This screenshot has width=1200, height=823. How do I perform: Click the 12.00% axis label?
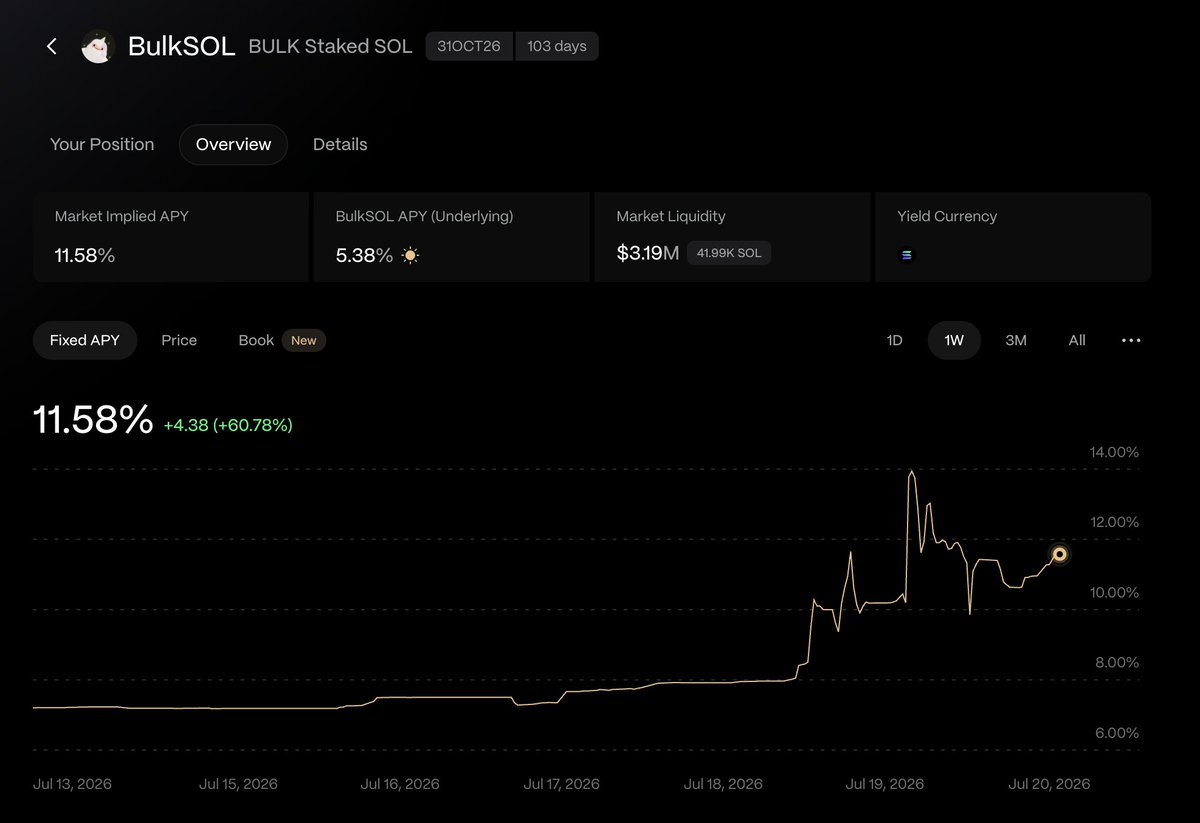1114,522
